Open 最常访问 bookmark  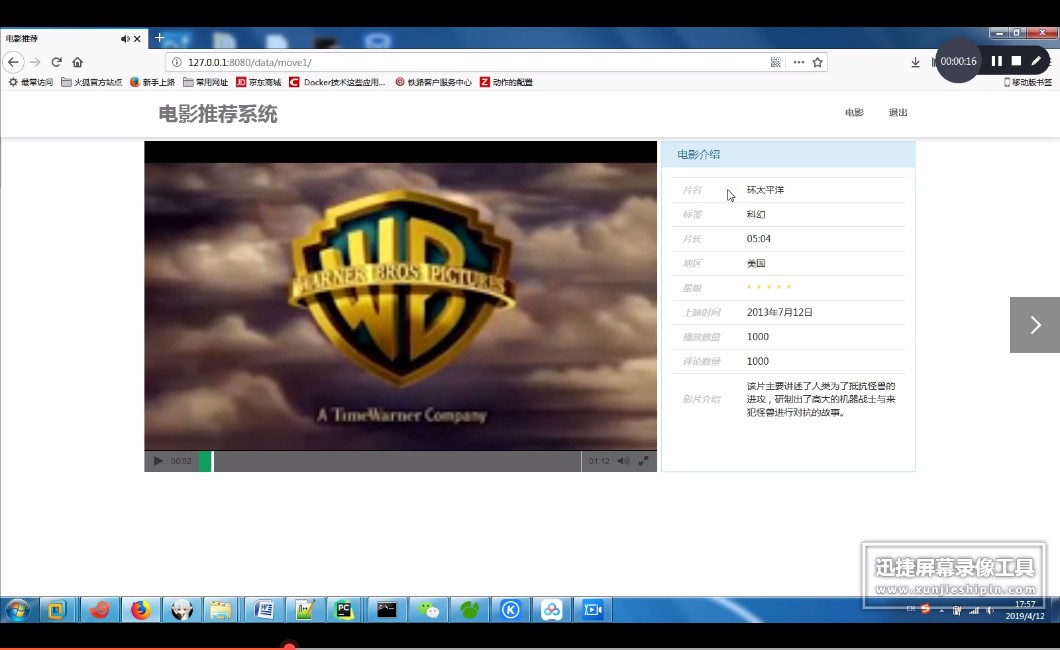point(31,82)
